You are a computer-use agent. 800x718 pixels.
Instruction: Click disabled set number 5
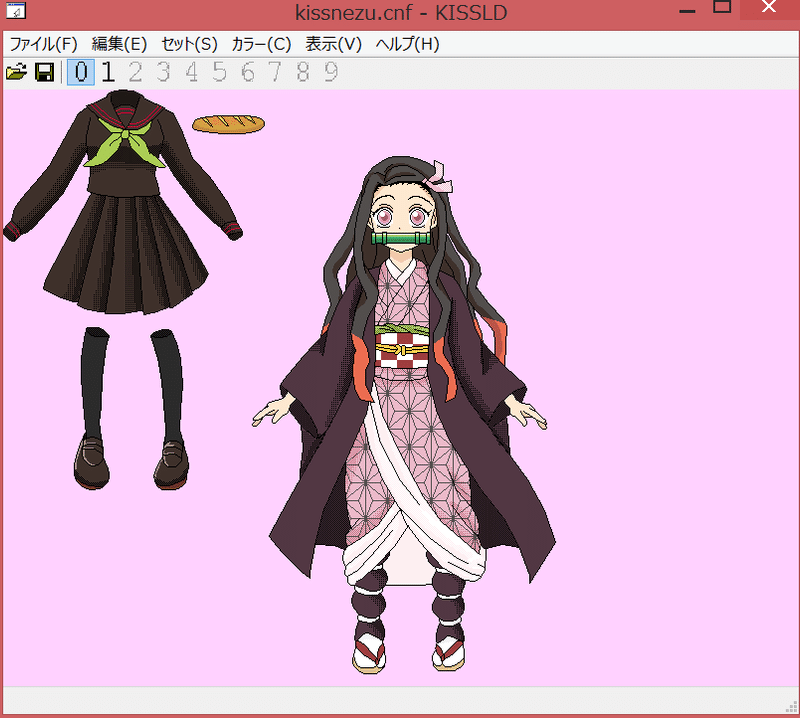click(219, 72)
